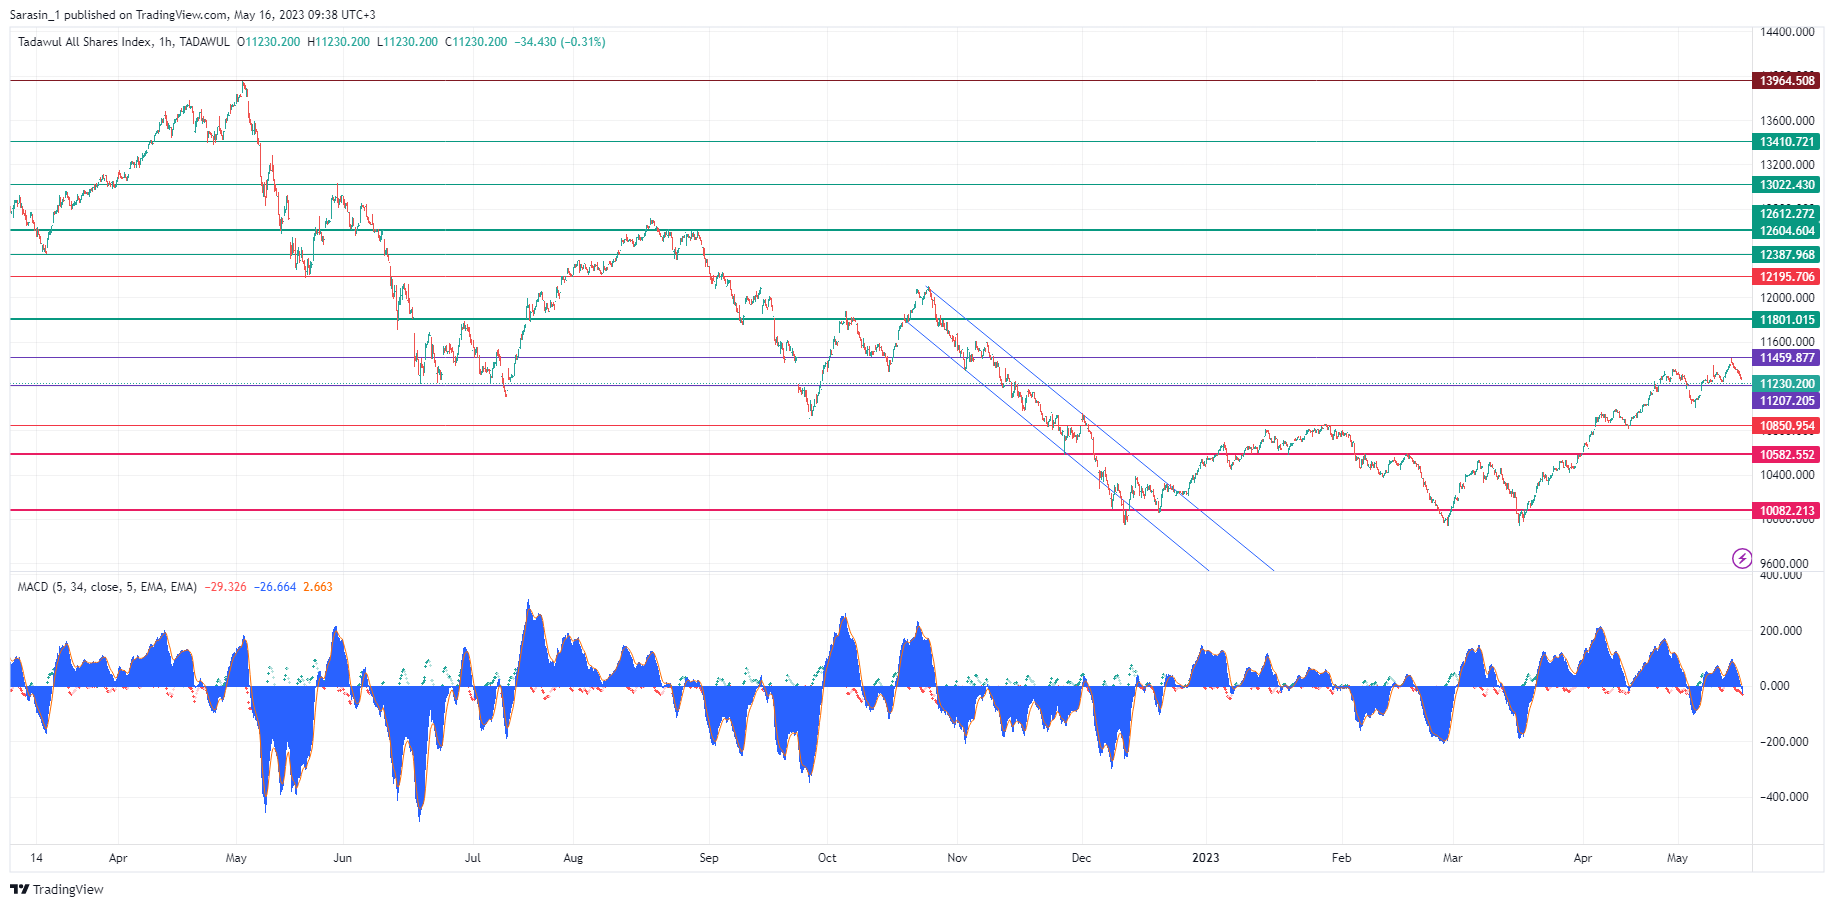The image size is (1834, 907).
Task: Click the high value H11230.200
Action: tap(338, 42)
